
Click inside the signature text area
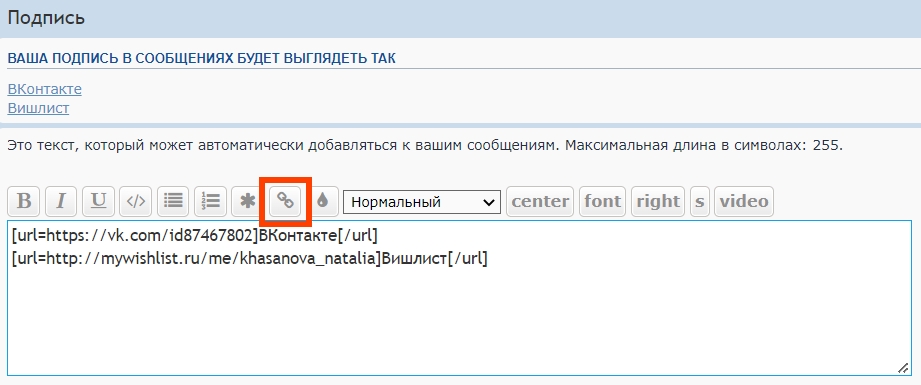click(459, 298)
